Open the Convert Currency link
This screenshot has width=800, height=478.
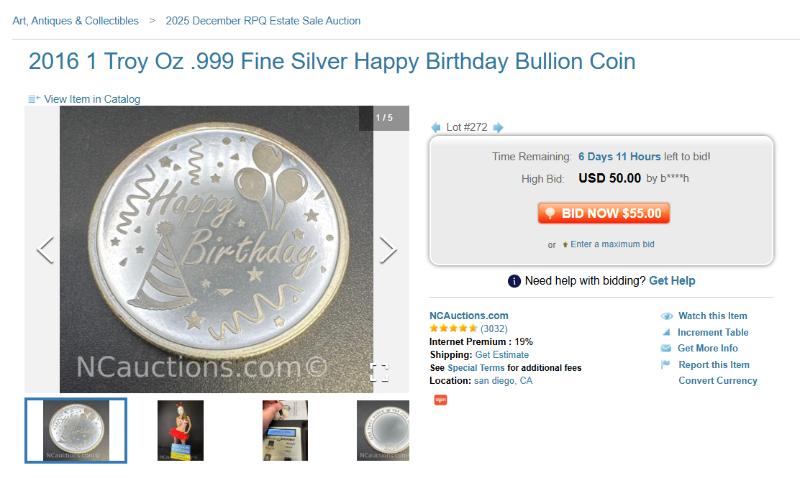coord(717,380)
